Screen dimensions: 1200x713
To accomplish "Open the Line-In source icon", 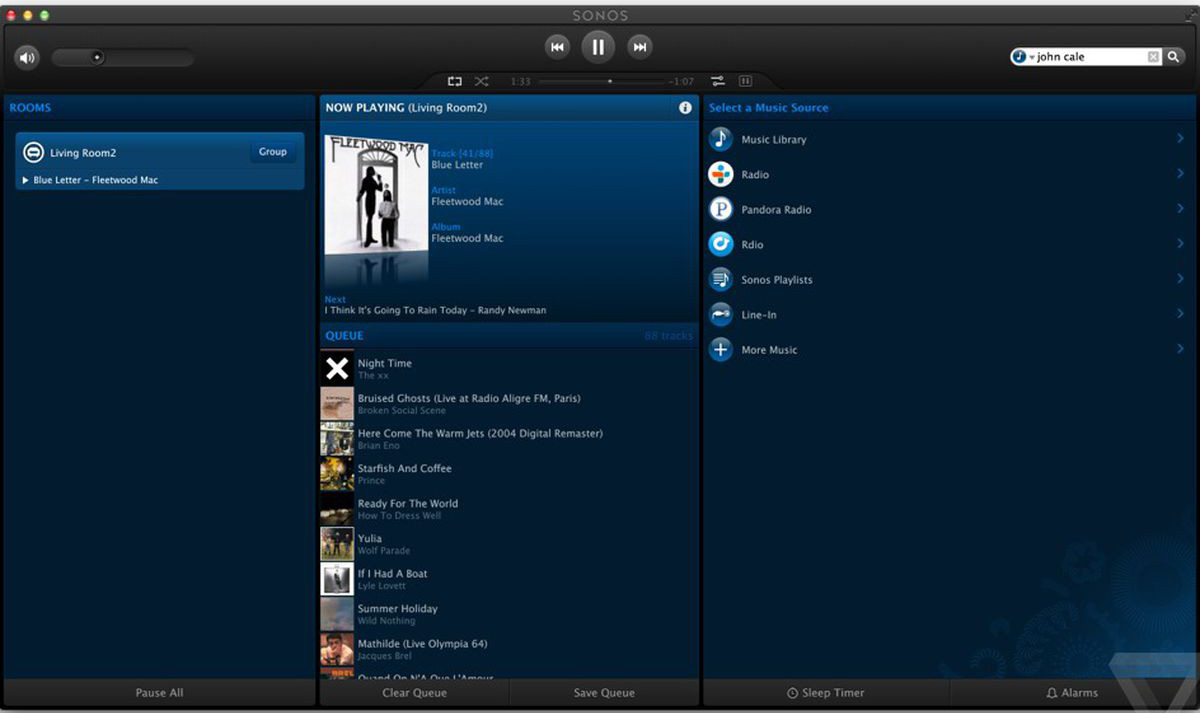I will pyautogui.click(x=721, y=315).
